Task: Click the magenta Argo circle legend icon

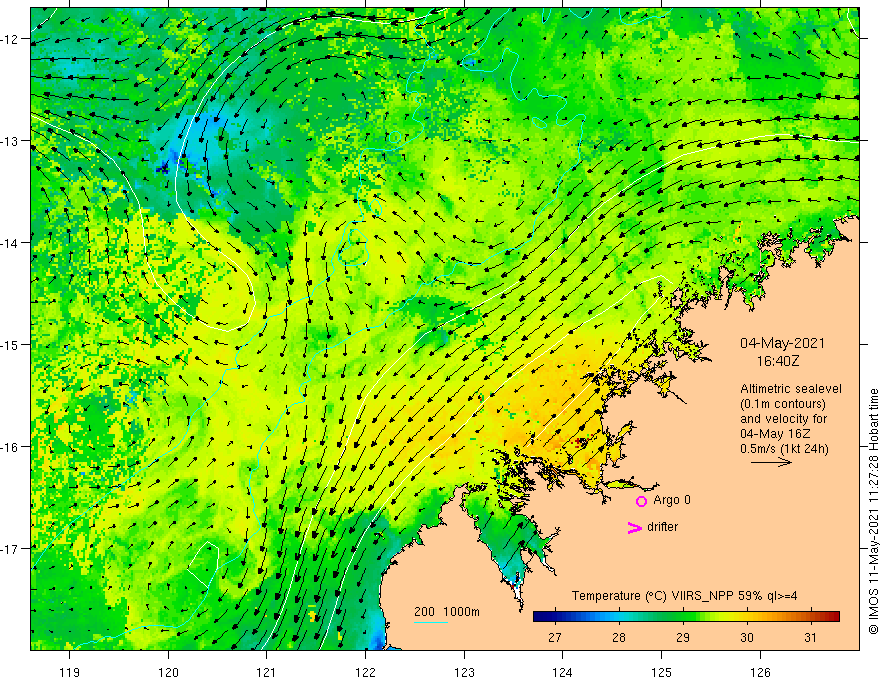Action: 641,501
